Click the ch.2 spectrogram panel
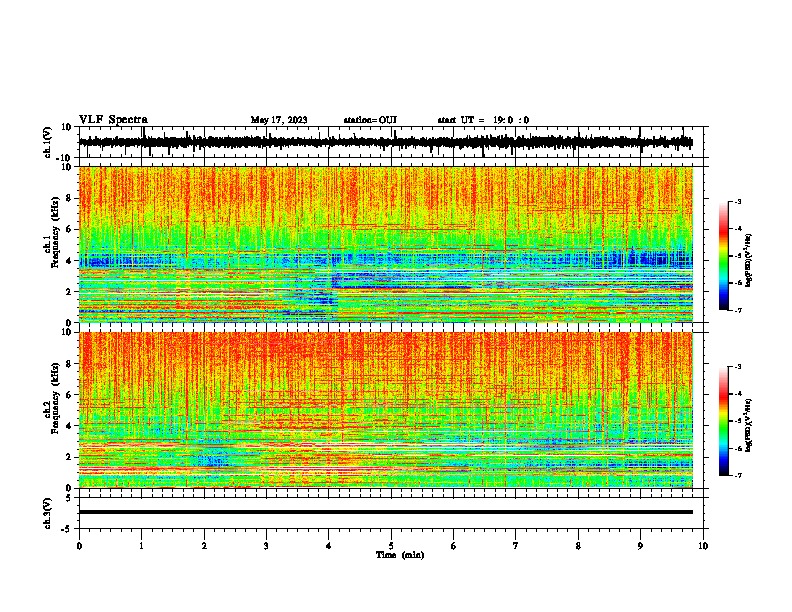 tap(386, 410)
